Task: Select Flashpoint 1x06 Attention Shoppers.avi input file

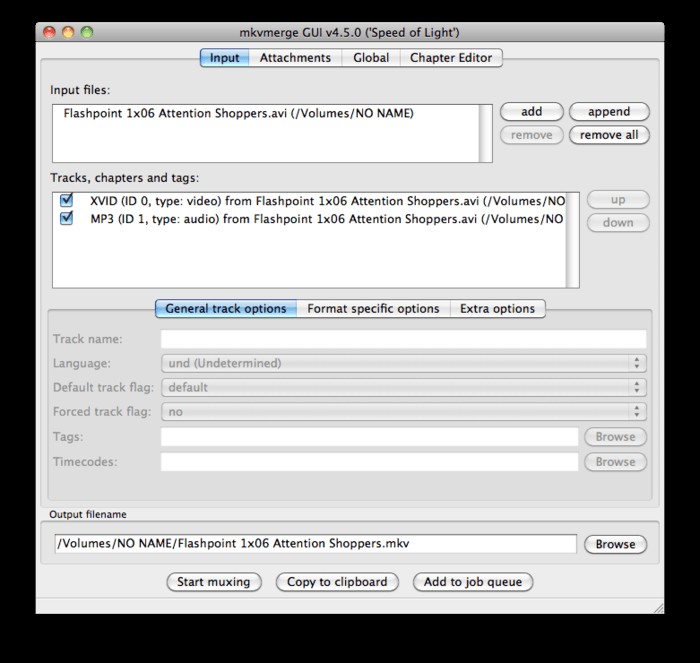Action: (x=266, y=113)
